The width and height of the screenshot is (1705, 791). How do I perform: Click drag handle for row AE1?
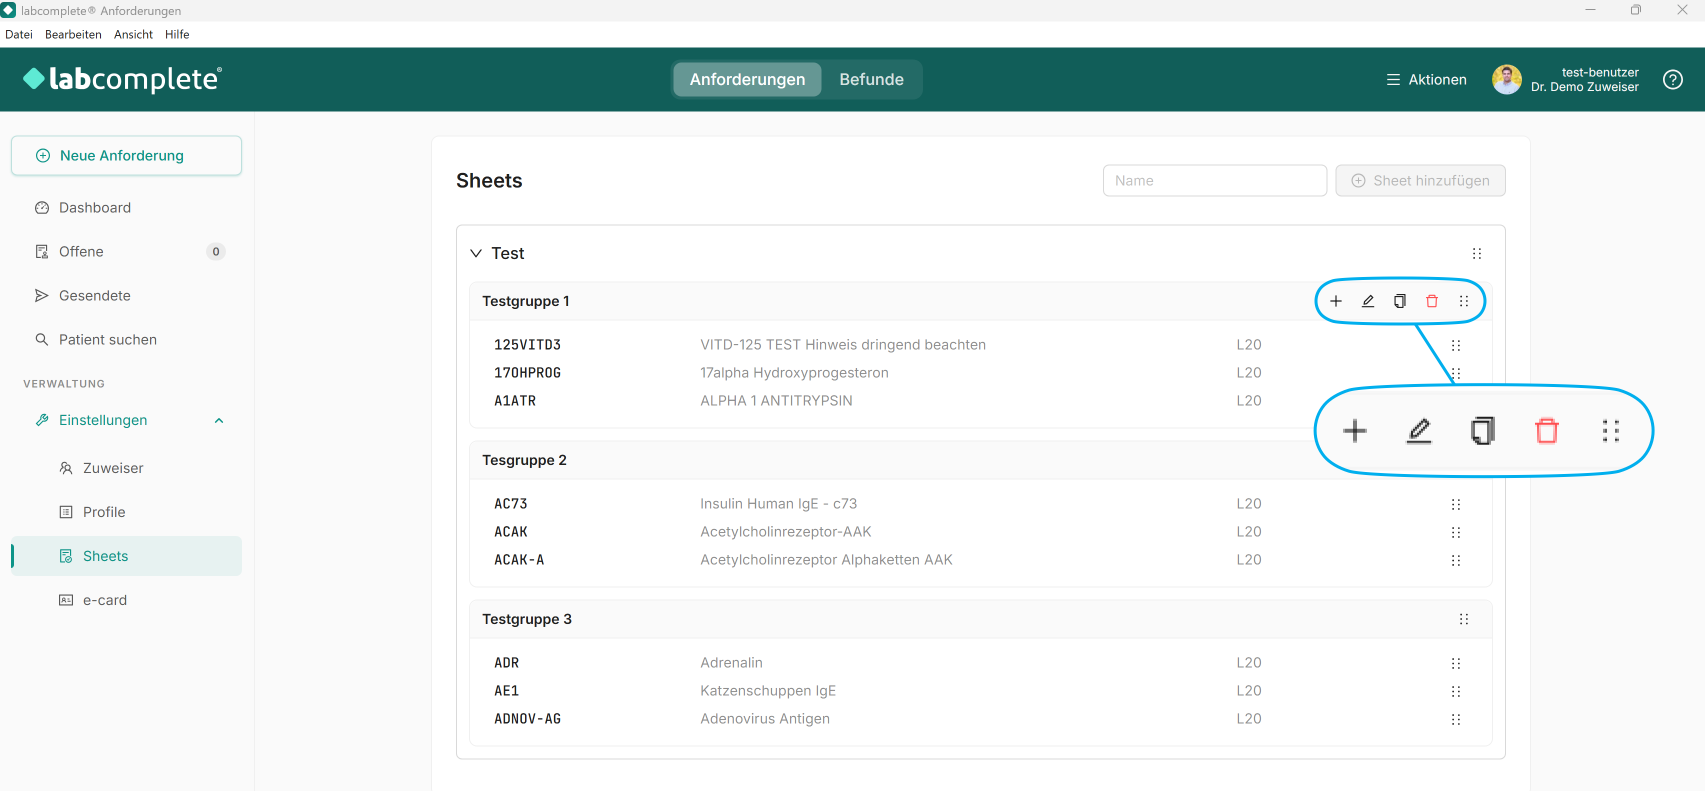point(1456,691)
